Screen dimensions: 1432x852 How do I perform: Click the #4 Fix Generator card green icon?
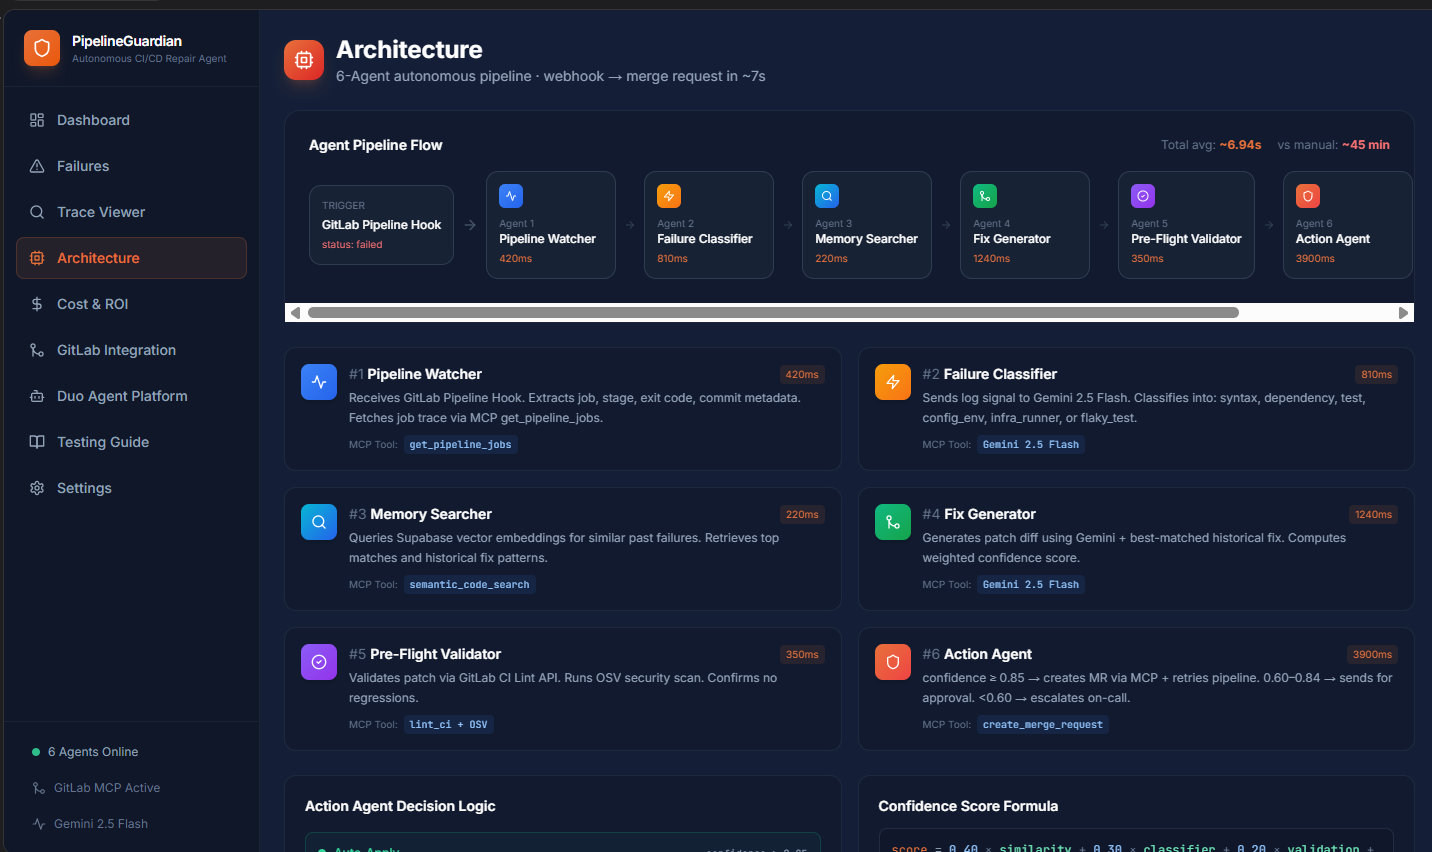point(893,522)
